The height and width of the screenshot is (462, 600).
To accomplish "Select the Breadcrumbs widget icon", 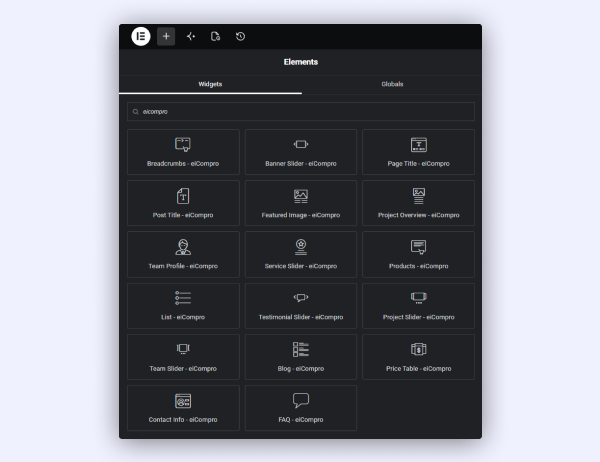I will (x=183, y=144).
